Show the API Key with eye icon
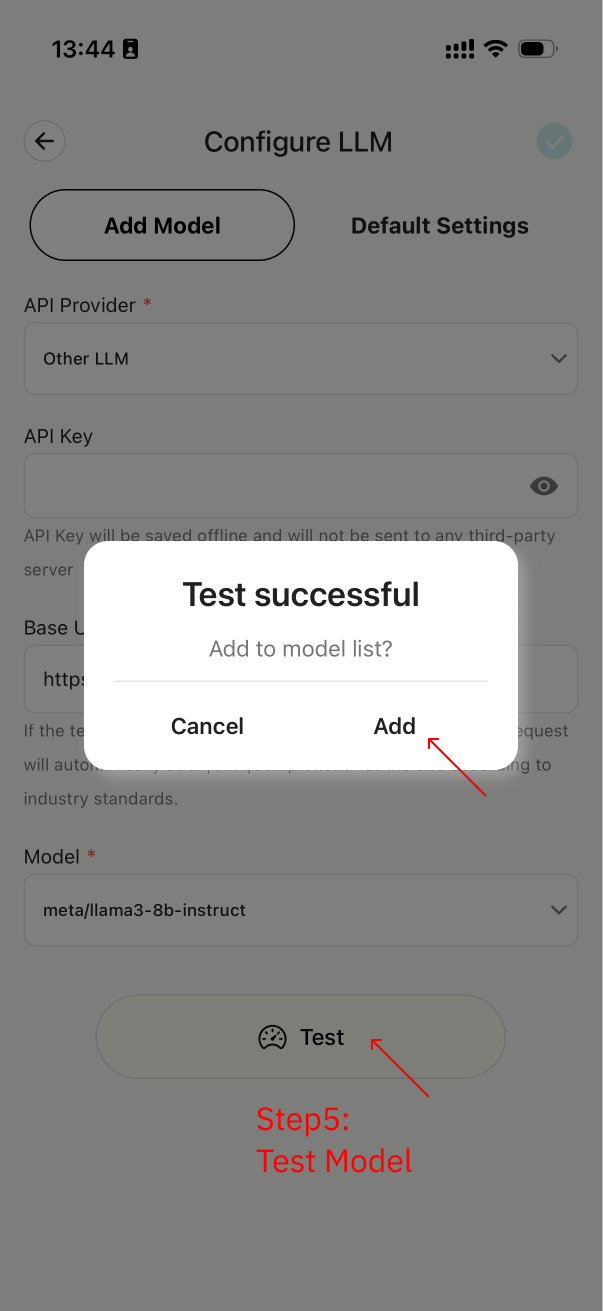The height and width of the screenshot is (1311, 603). [543, 486]
